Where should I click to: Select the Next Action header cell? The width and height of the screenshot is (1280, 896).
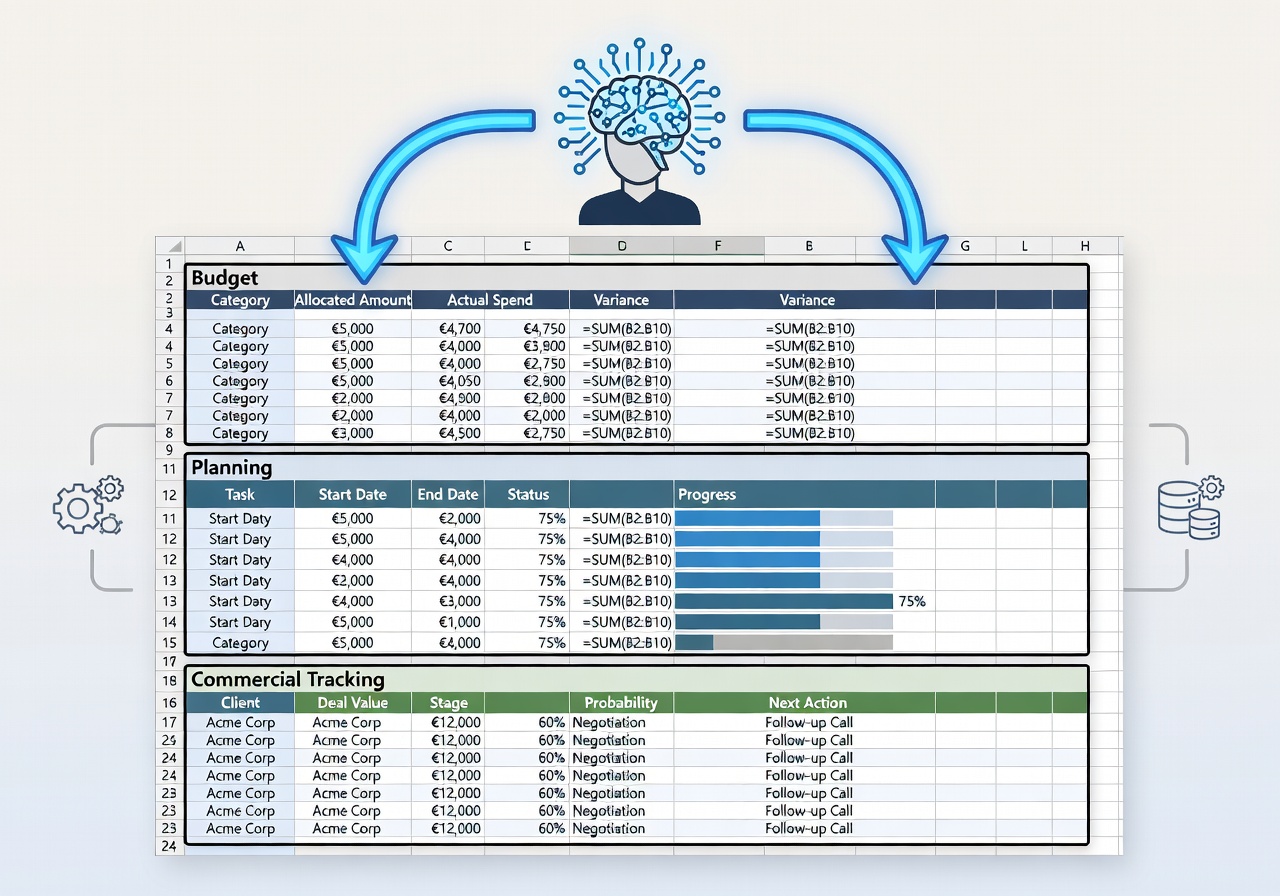(x=807, y=703)
